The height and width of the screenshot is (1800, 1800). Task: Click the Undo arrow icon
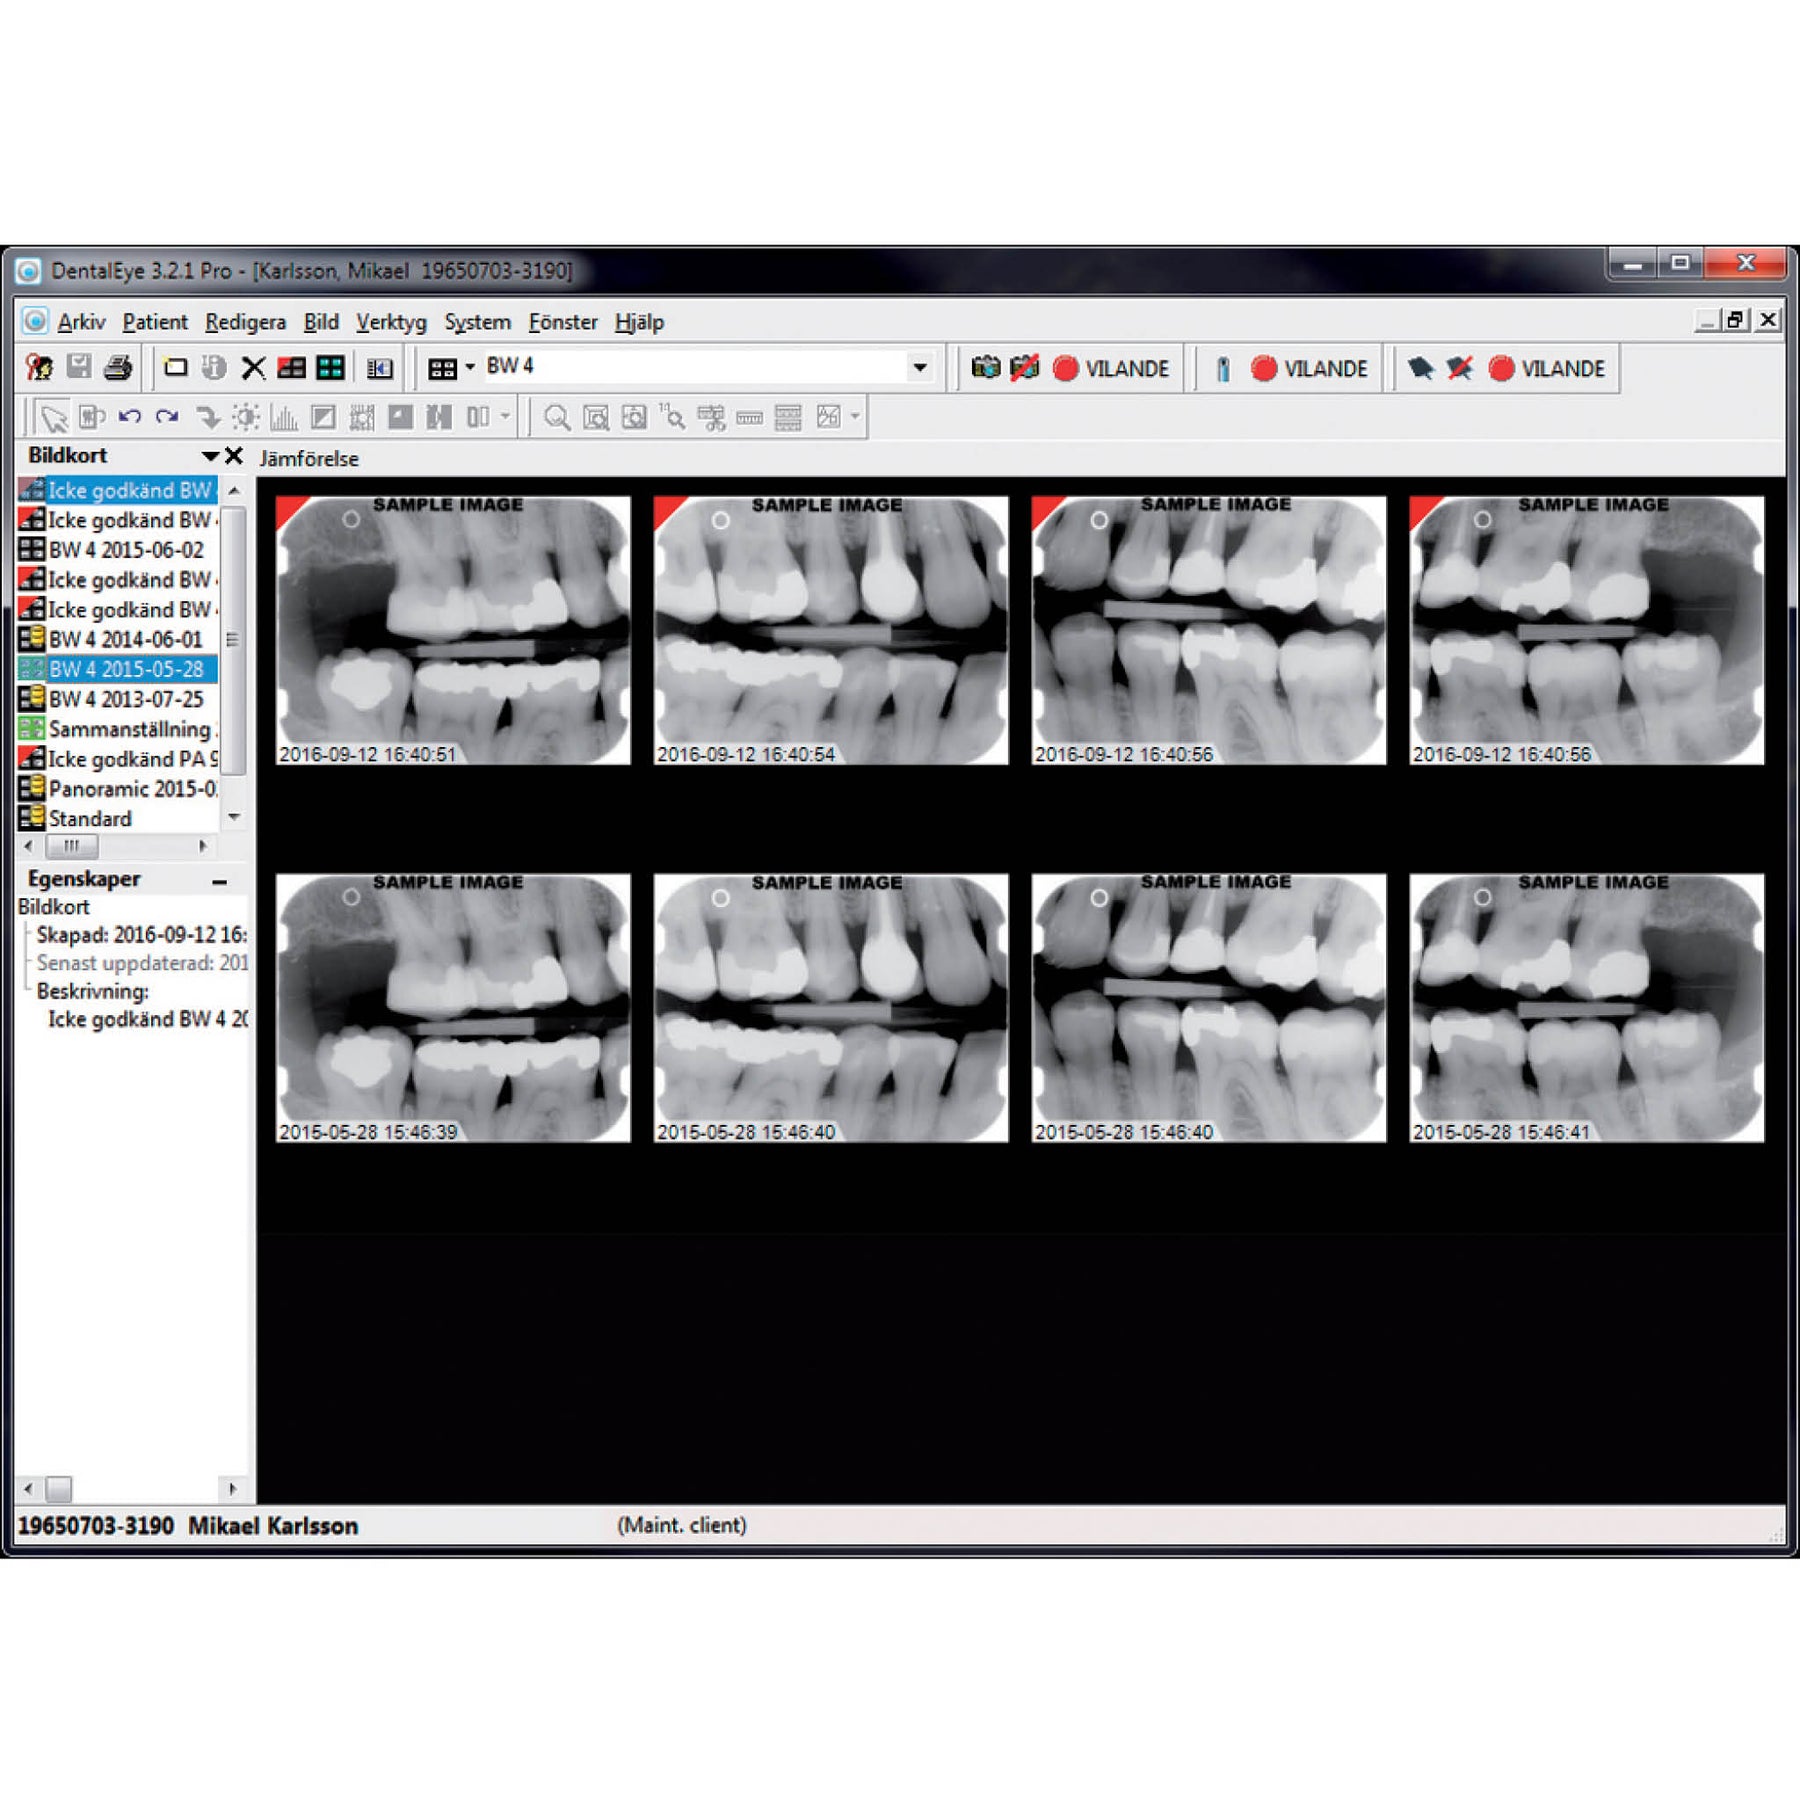pos(130,416)
